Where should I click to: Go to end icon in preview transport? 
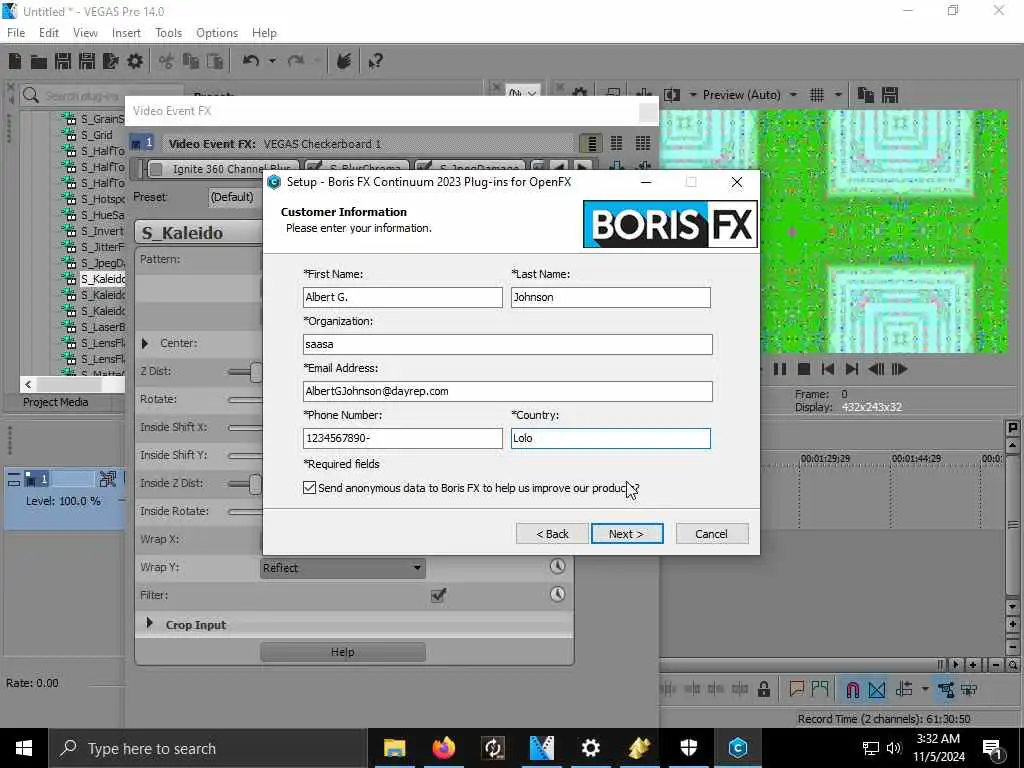[x=852, y=369]
